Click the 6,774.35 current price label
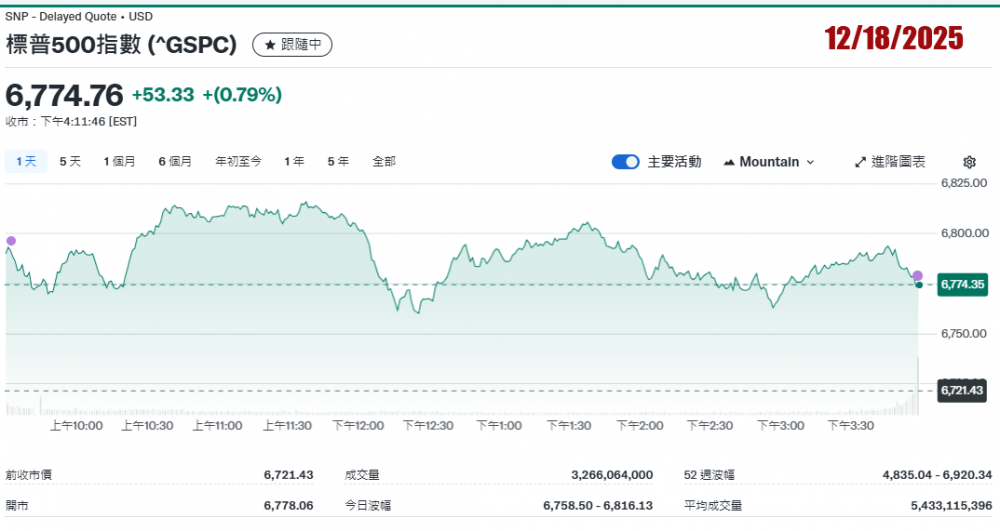This screenshot has height=531, width=1000. [x=963, y=285]
